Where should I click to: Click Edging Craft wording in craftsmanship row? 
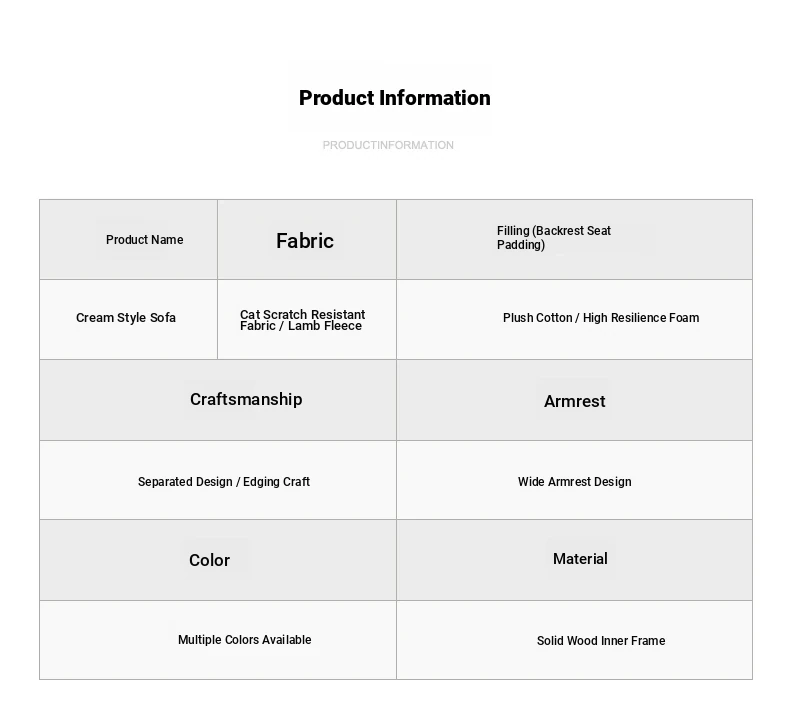276,482
